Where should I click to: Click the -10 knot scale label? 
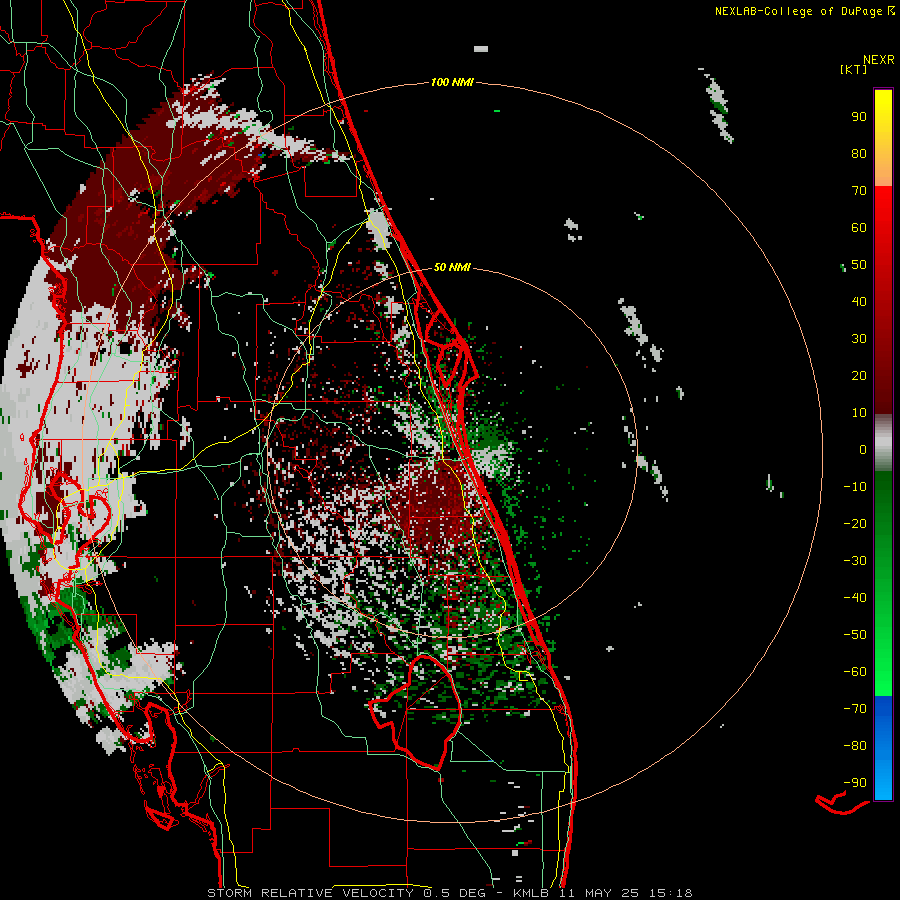(x=855, y=487)
